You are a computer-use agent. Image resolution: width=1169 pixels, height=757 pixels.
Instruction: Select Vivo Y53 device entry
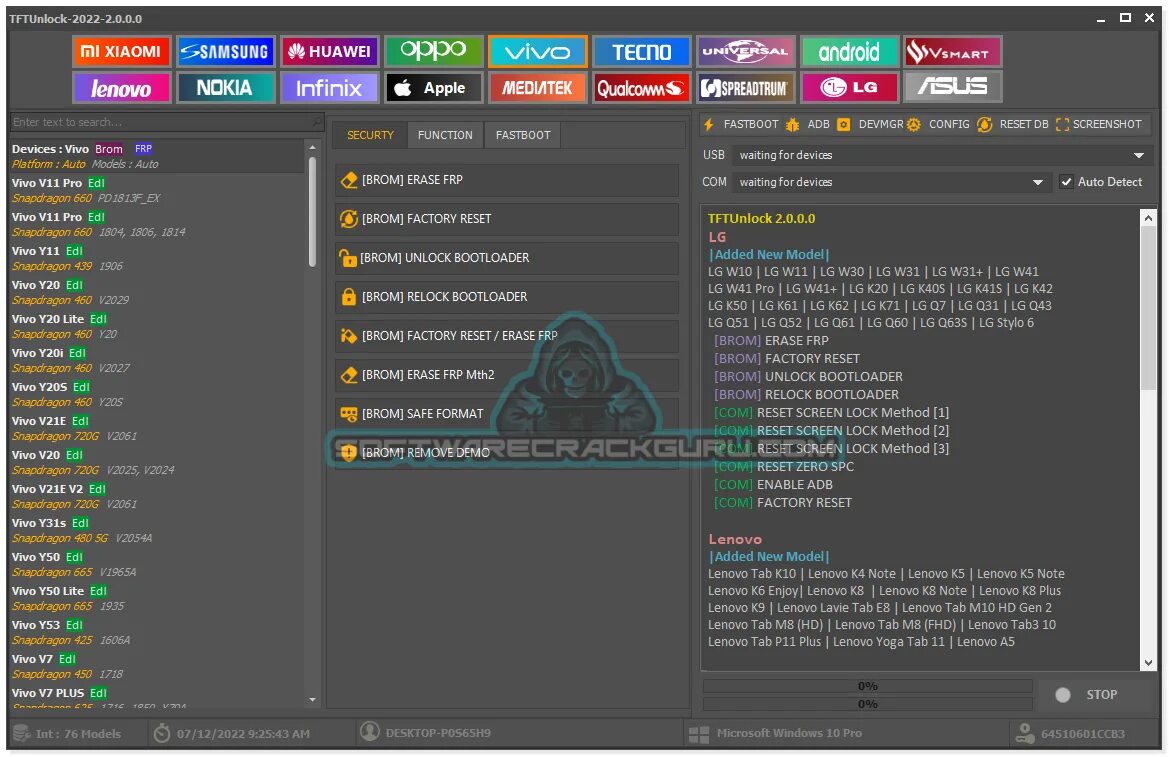coord(157,632)
